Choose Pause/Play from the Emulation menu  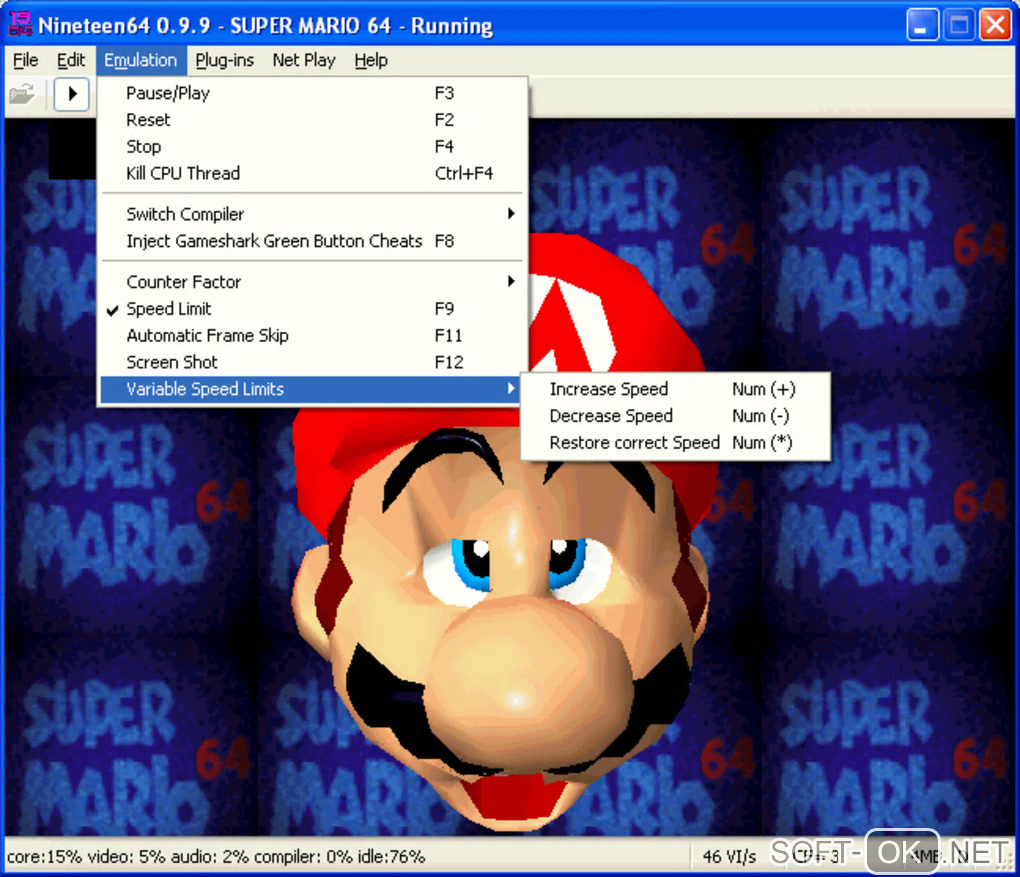click(x=312, y=93)
